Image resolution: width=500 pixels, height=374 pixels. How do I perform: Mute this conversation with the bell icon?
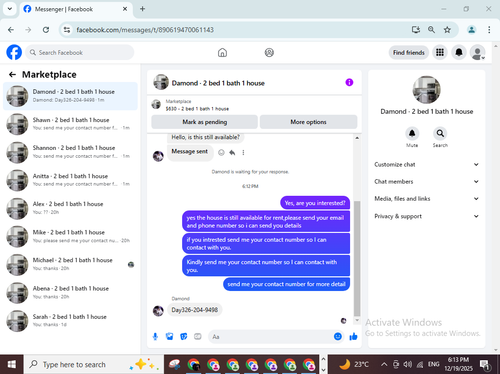[412, 133]
